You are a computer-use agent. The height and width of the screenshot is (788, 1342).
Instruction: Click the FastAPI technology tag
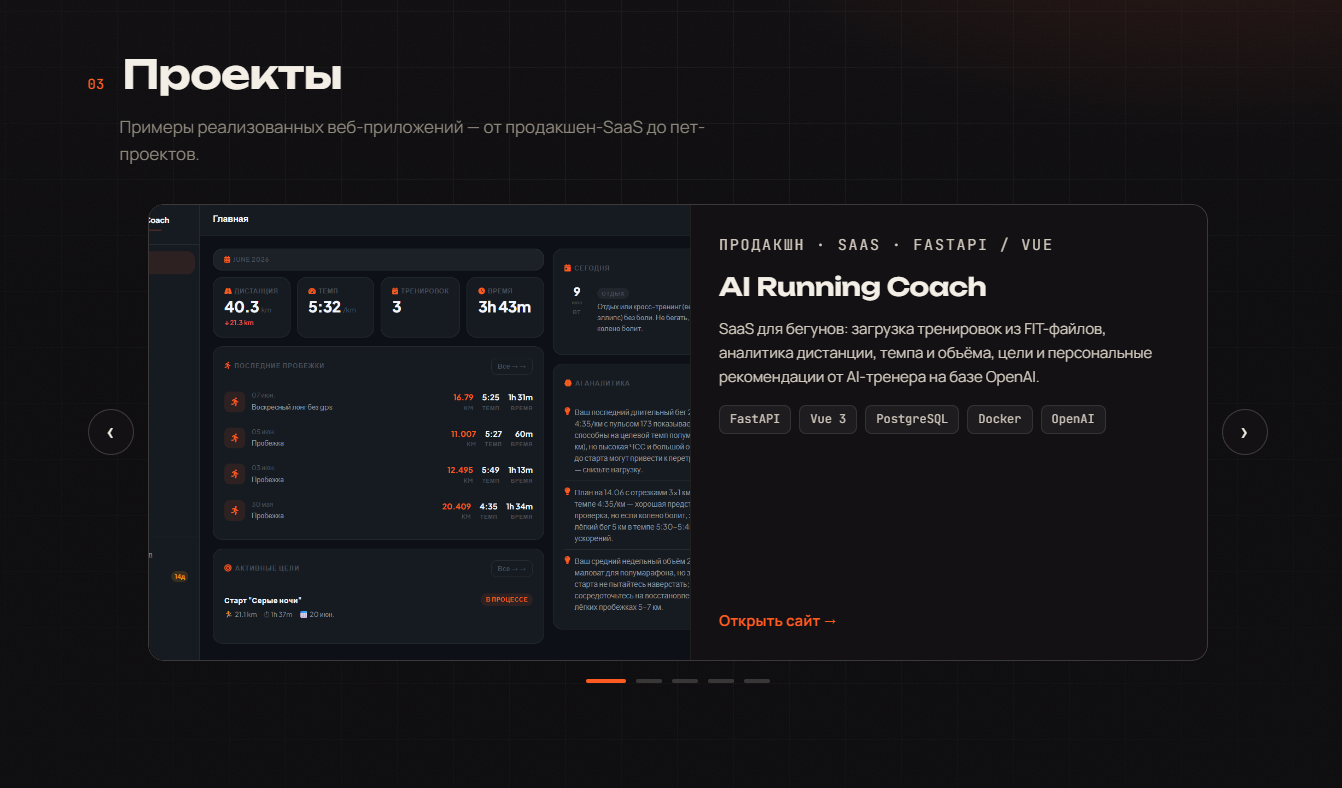tap(755, 419)
